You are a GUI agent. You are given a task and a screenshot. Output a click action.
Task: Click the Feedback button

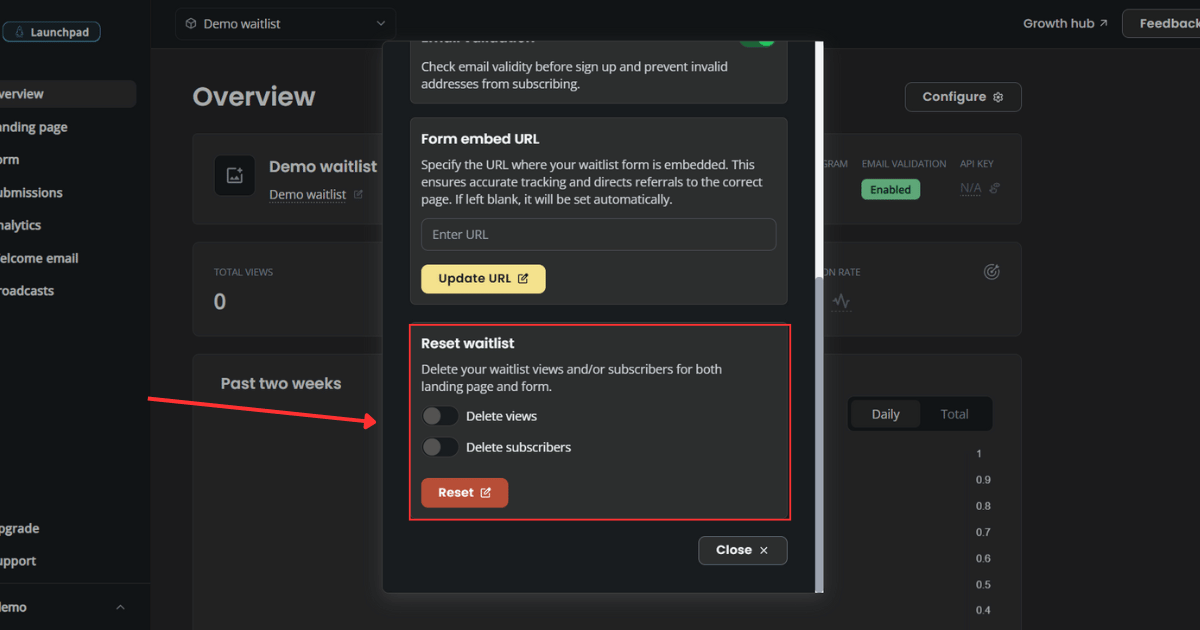click(1162, 23)
